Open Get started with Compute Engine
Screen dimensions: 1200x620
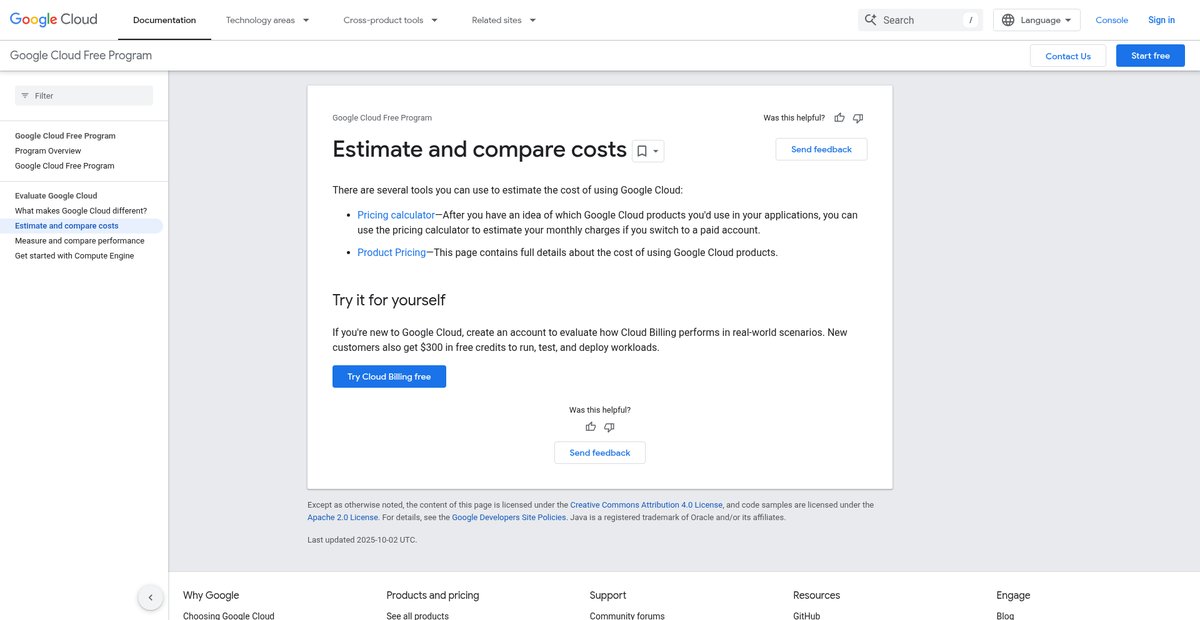click(x=74, y=256)
